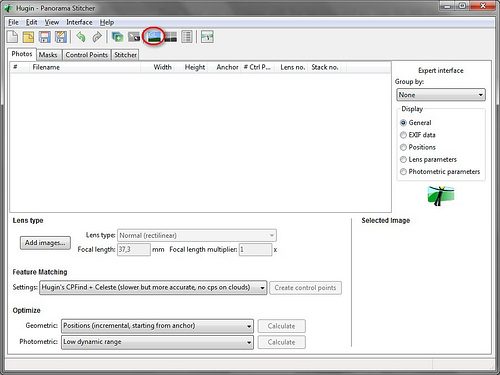This screenshot has height=375, width=500.
Task: Click the add images toolbar icon
Action: click(117, 37)
